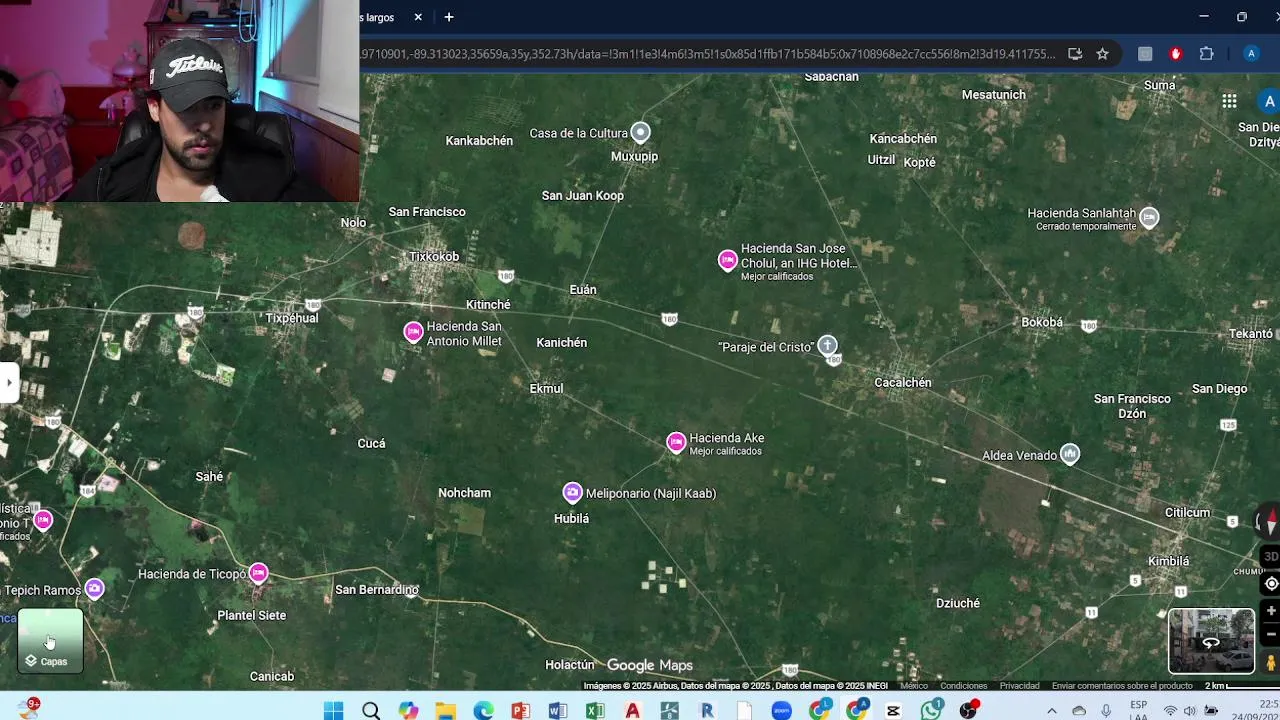Zoom in with the plus button
The height and width of the screenshot is (720, 1280).
[x=1271, y=611]
